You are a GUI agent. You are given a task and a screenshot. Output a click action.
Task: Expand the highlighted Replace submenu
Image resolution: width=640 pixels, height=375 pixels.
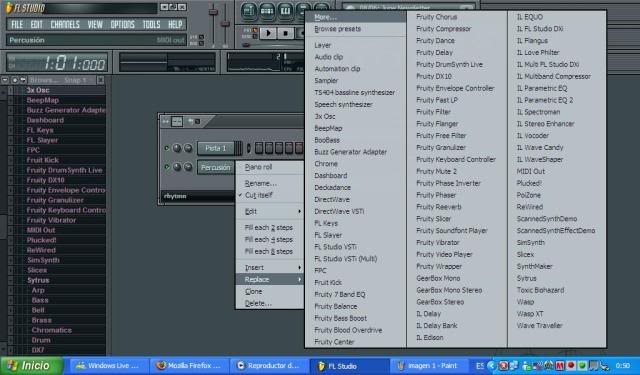click(x=270, y=280)
